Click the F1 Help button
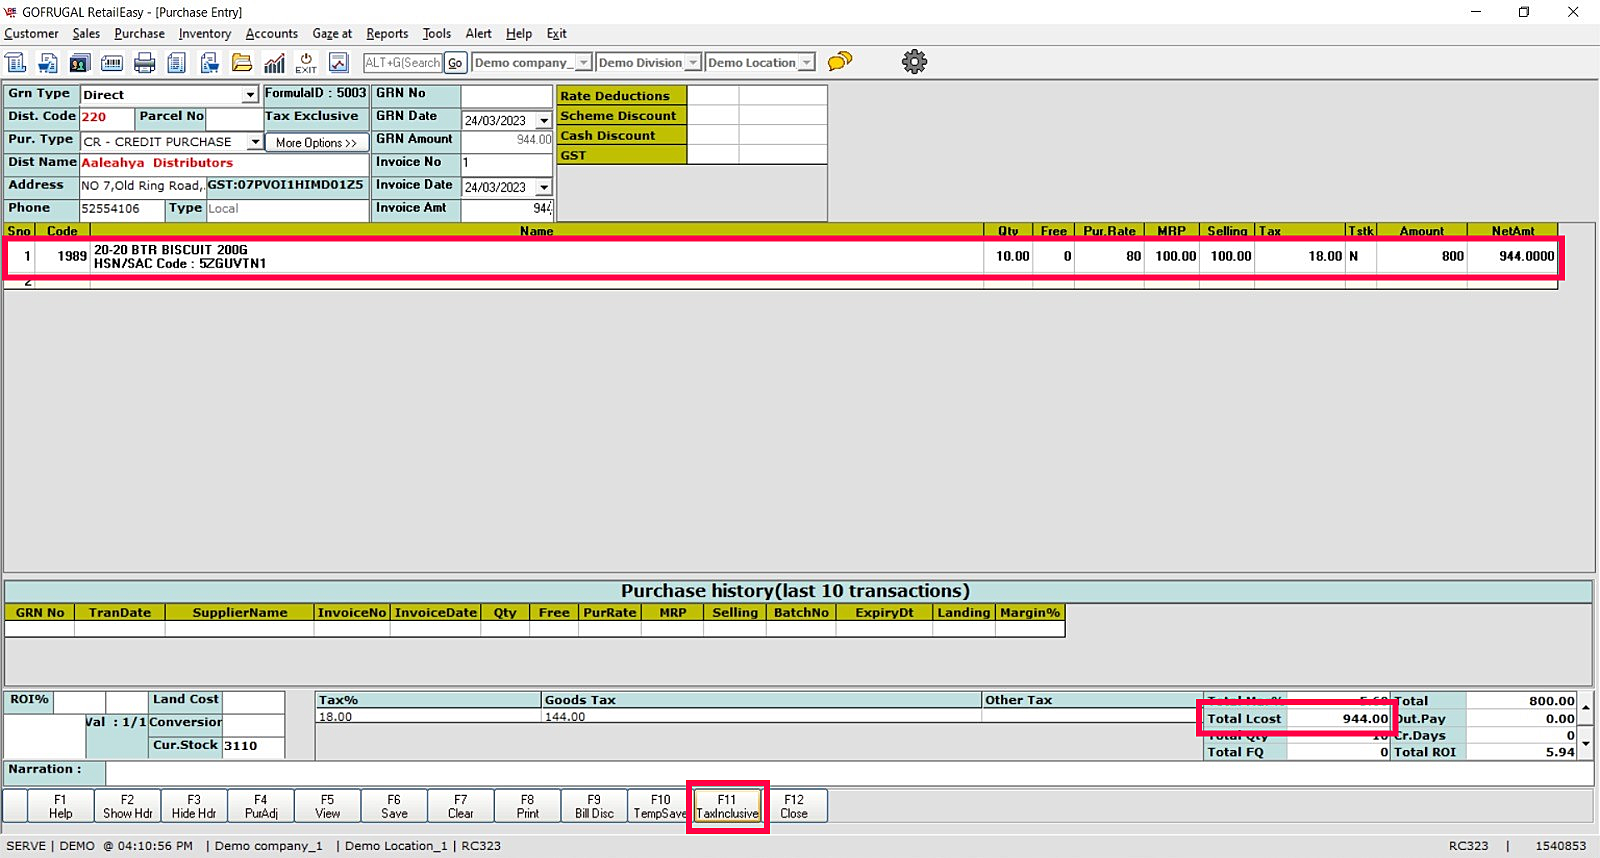Screen dimensions: 1600x858 pyautogui.click(x=61, y=806)
